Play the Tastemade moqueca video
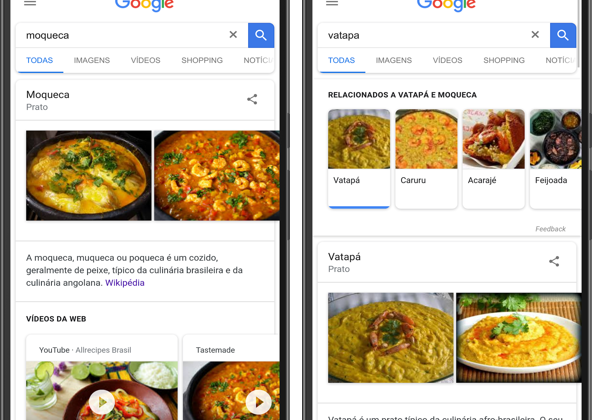 point(259,403)
